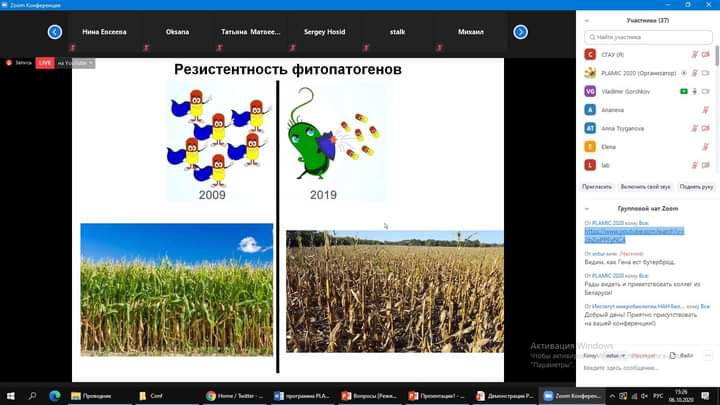Click lab camera-off icon
This screenshot has width=720, height=405.
point(706,165)
